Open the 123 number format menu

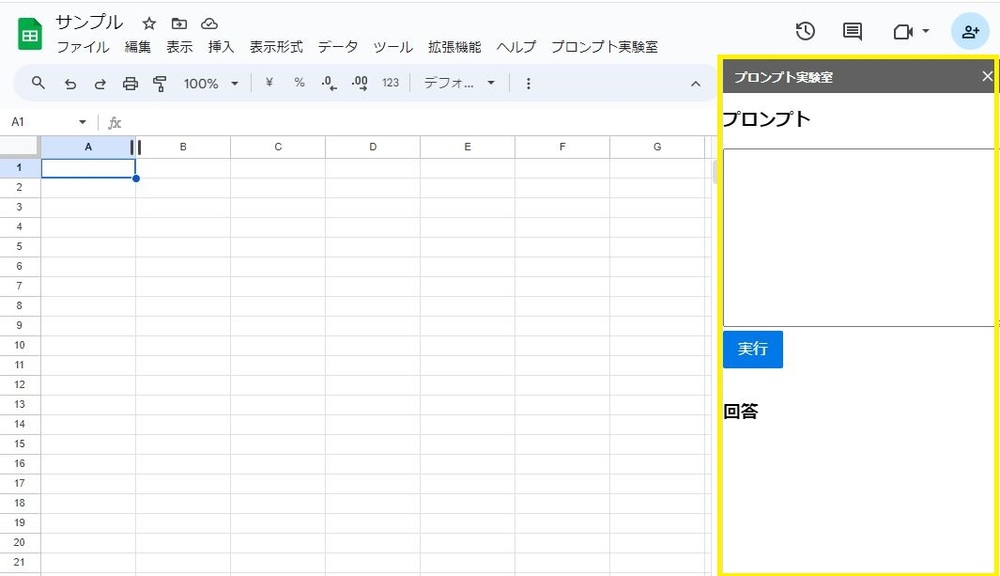tap(390, 82)
